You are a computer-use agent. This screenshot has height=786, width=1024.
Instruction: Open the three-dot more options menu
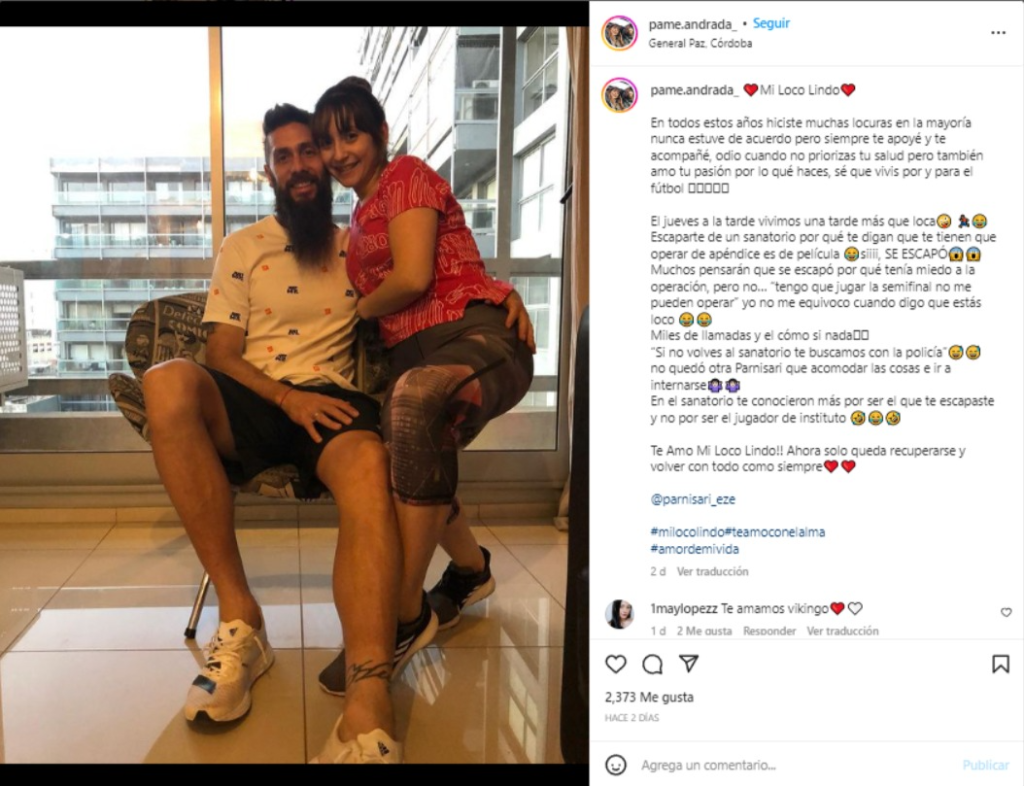click(998, 33)
